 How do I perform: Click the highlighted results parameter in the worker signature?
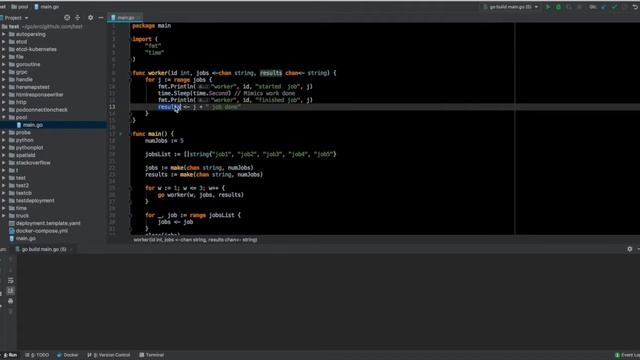pos(271,73)
